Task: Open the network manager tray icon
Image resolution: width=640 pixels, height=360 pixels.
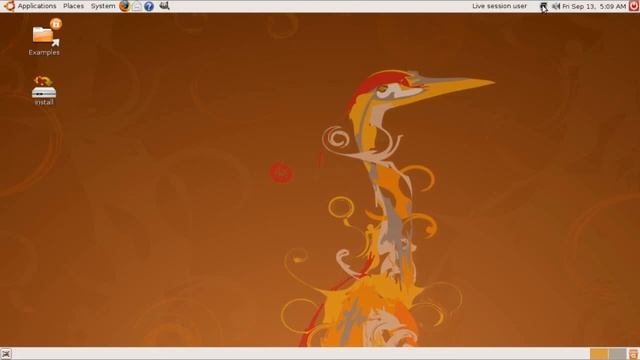Action: coord(544,7)
